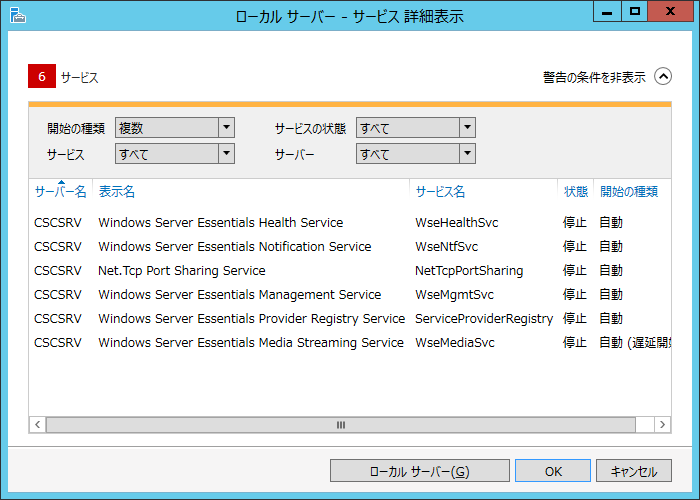This screenshot has height=500, width=700.
Task: Collapse the warning criteria chevron
Action: click(663, 76)
